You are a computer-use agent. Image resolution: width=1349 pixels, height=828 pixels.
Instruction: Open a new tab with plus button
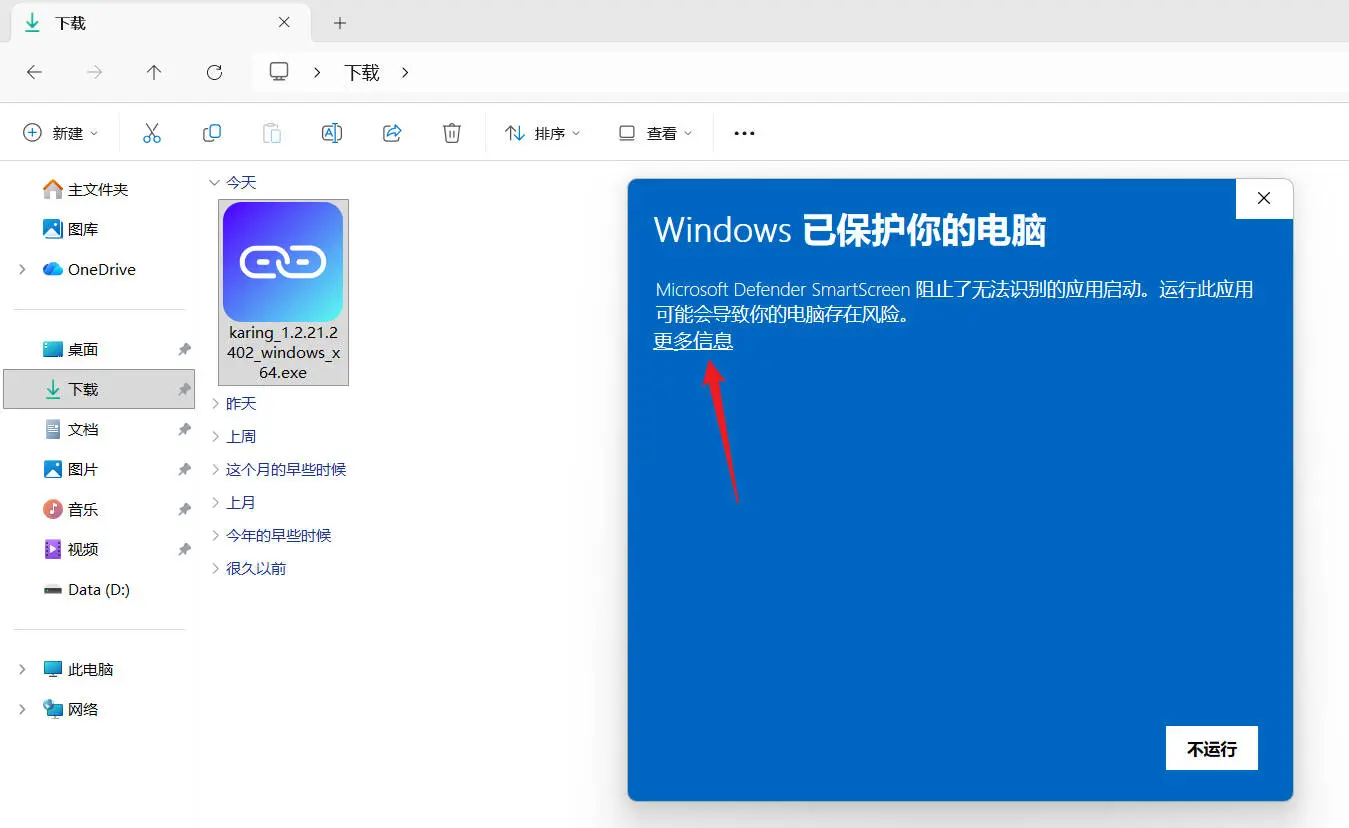pos(340,22)
